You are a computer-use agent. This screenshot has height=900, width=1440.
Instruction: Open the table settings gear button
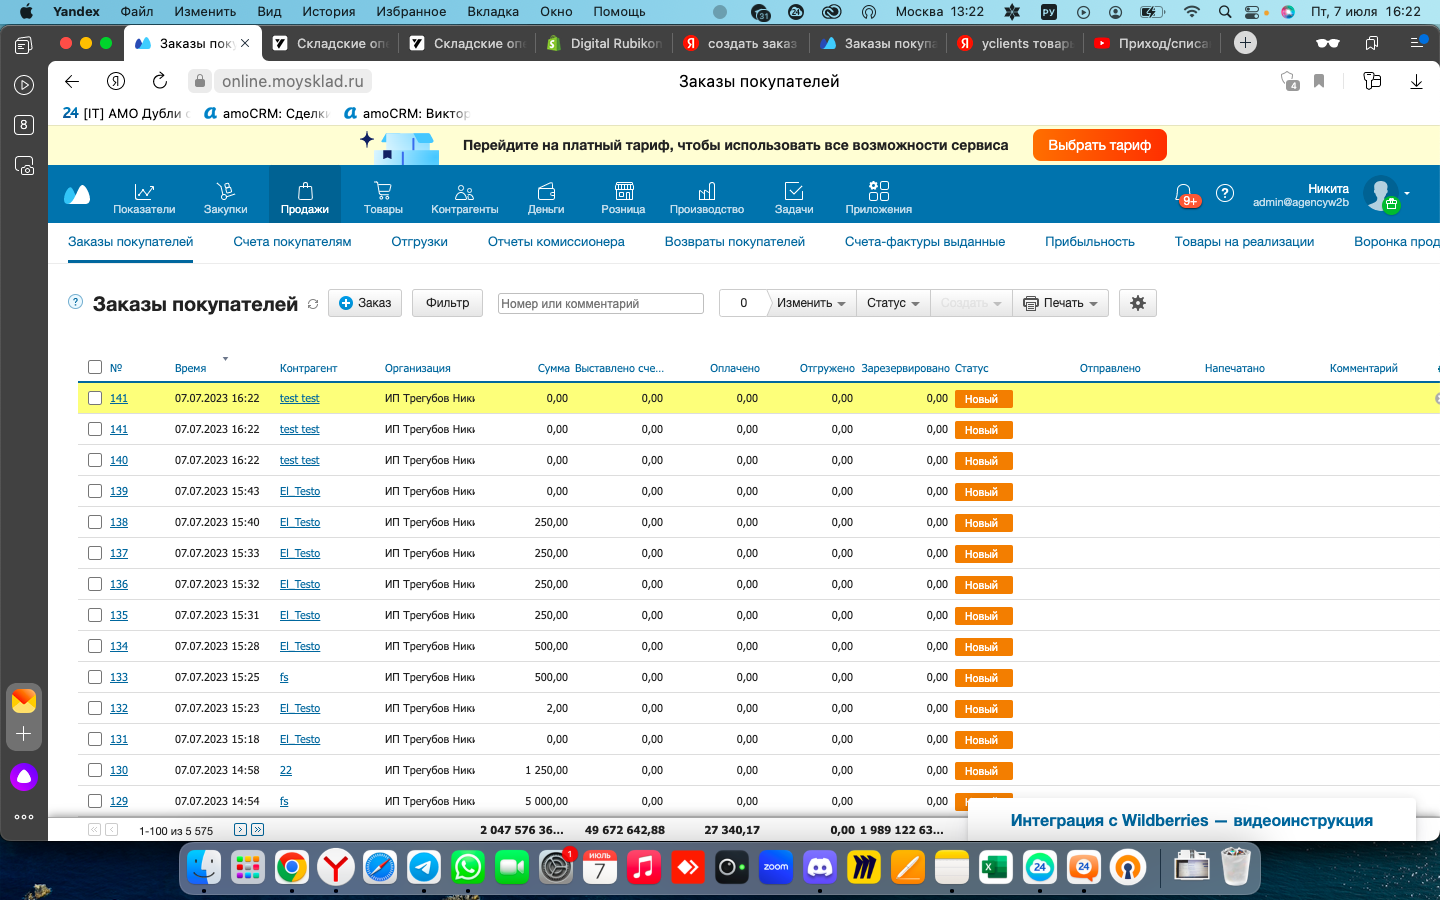point(1138,303)
